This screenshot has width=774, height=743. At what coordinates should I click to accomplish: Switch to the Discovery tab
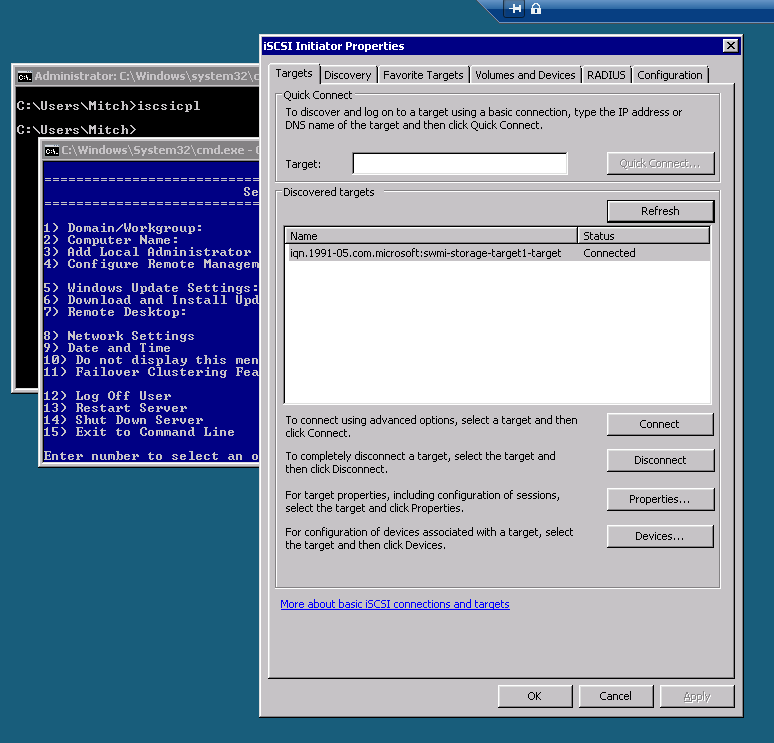pyautogui.click(x=348, y=75)
